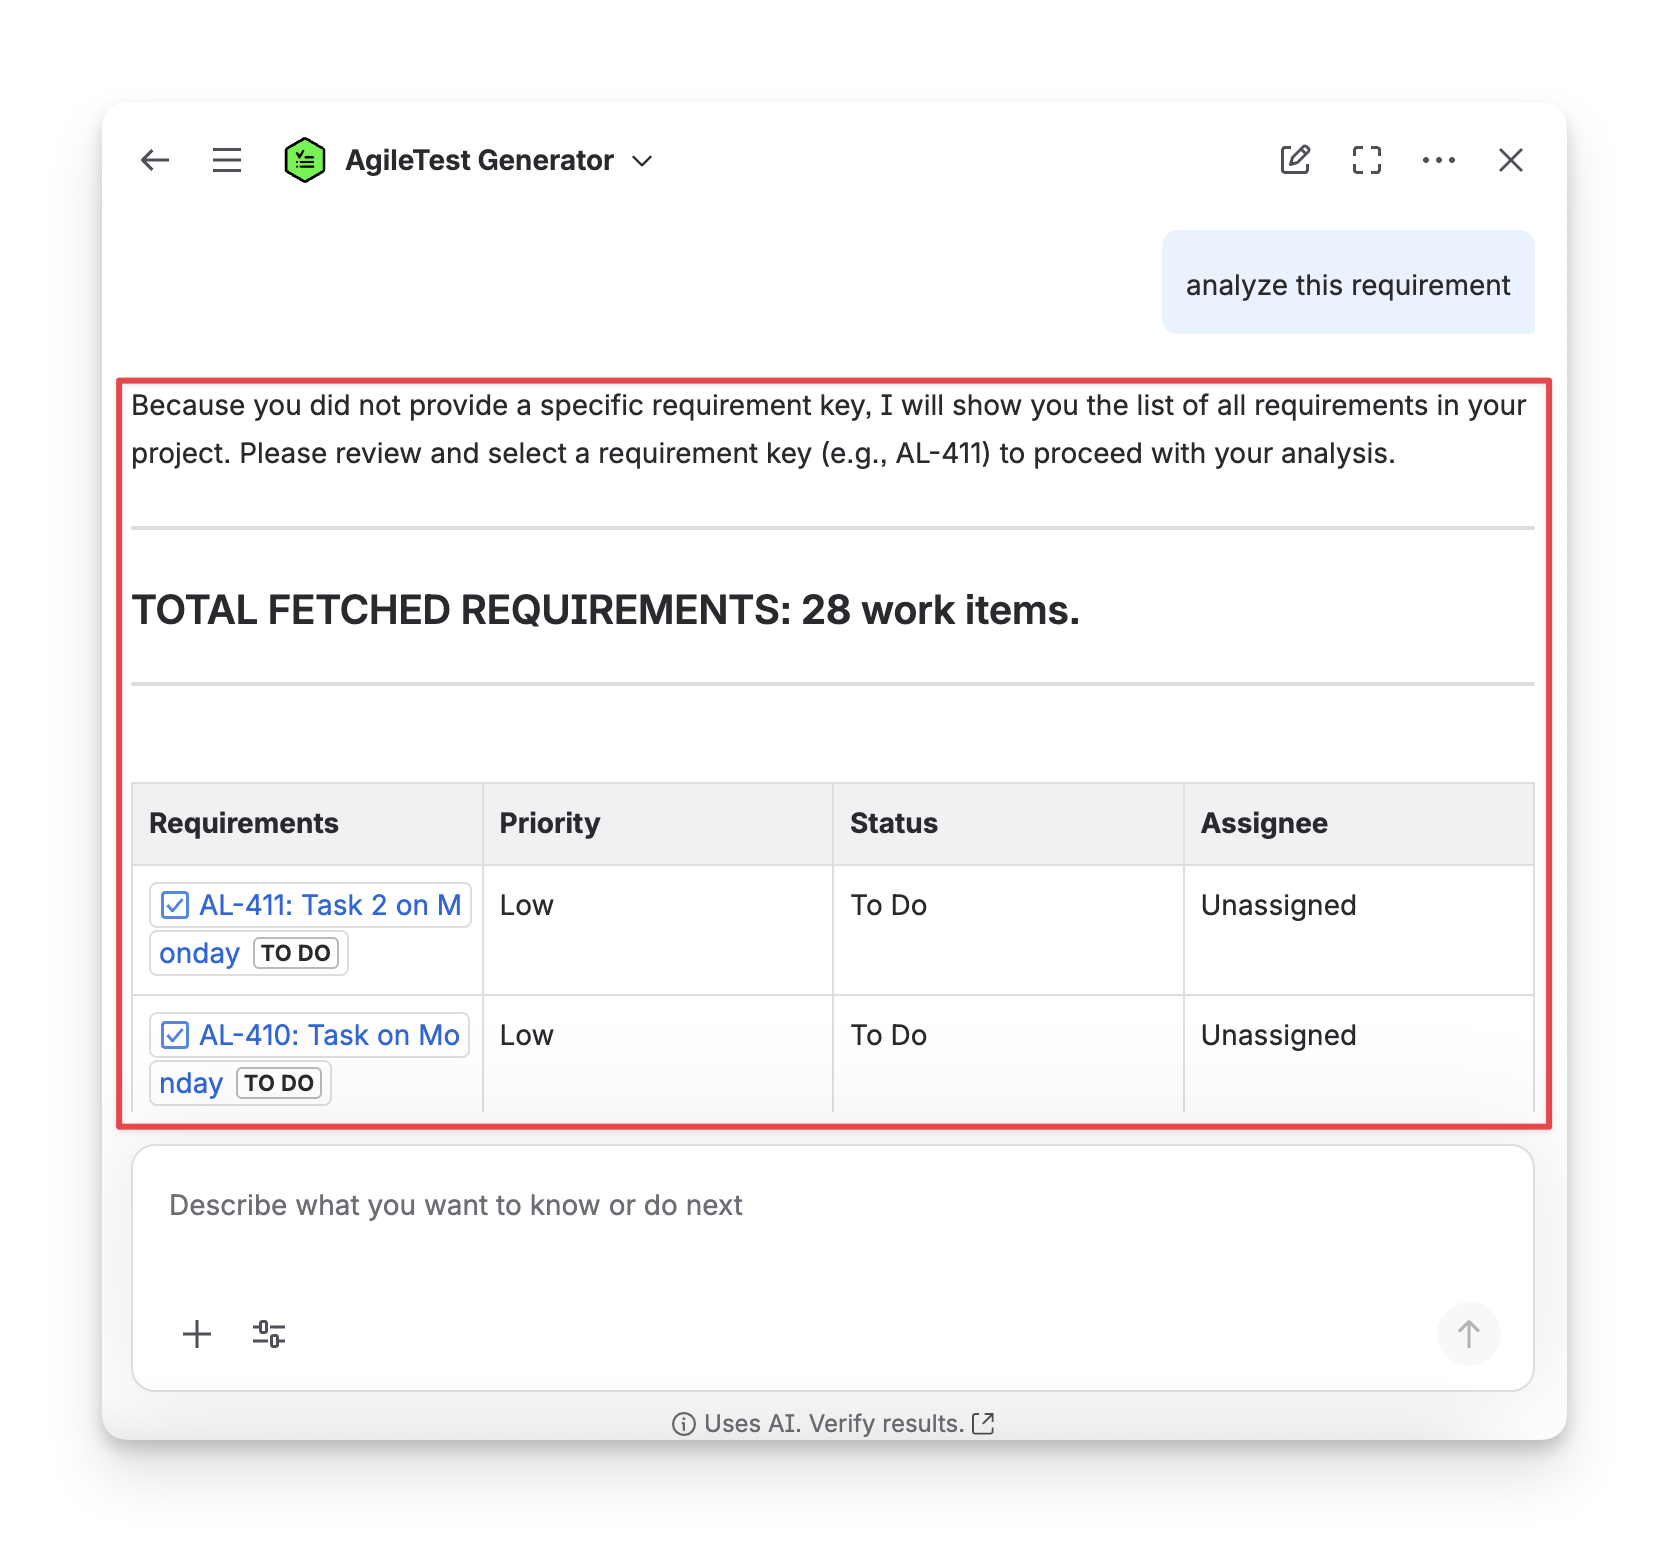Click the TO DO badge on AL-411
The height and width of the screenshot is (1542, 1669).
296,954
